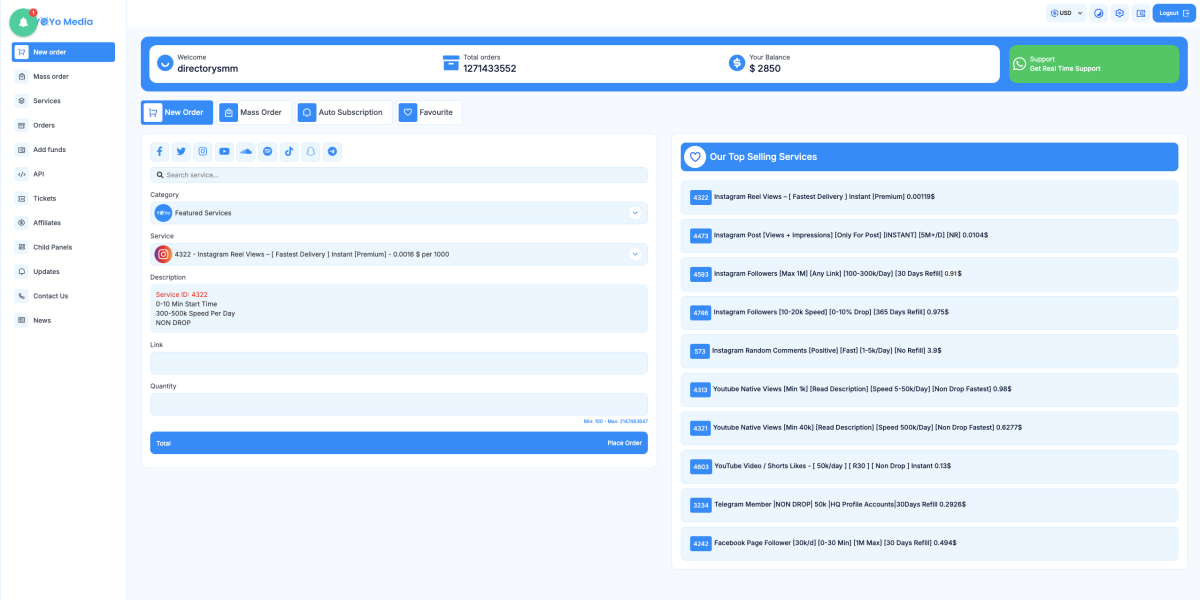Image resolution: width=1200 pixels, height=600 pixels.
Task: Select the TikTok platform icon
Action: 289,151
